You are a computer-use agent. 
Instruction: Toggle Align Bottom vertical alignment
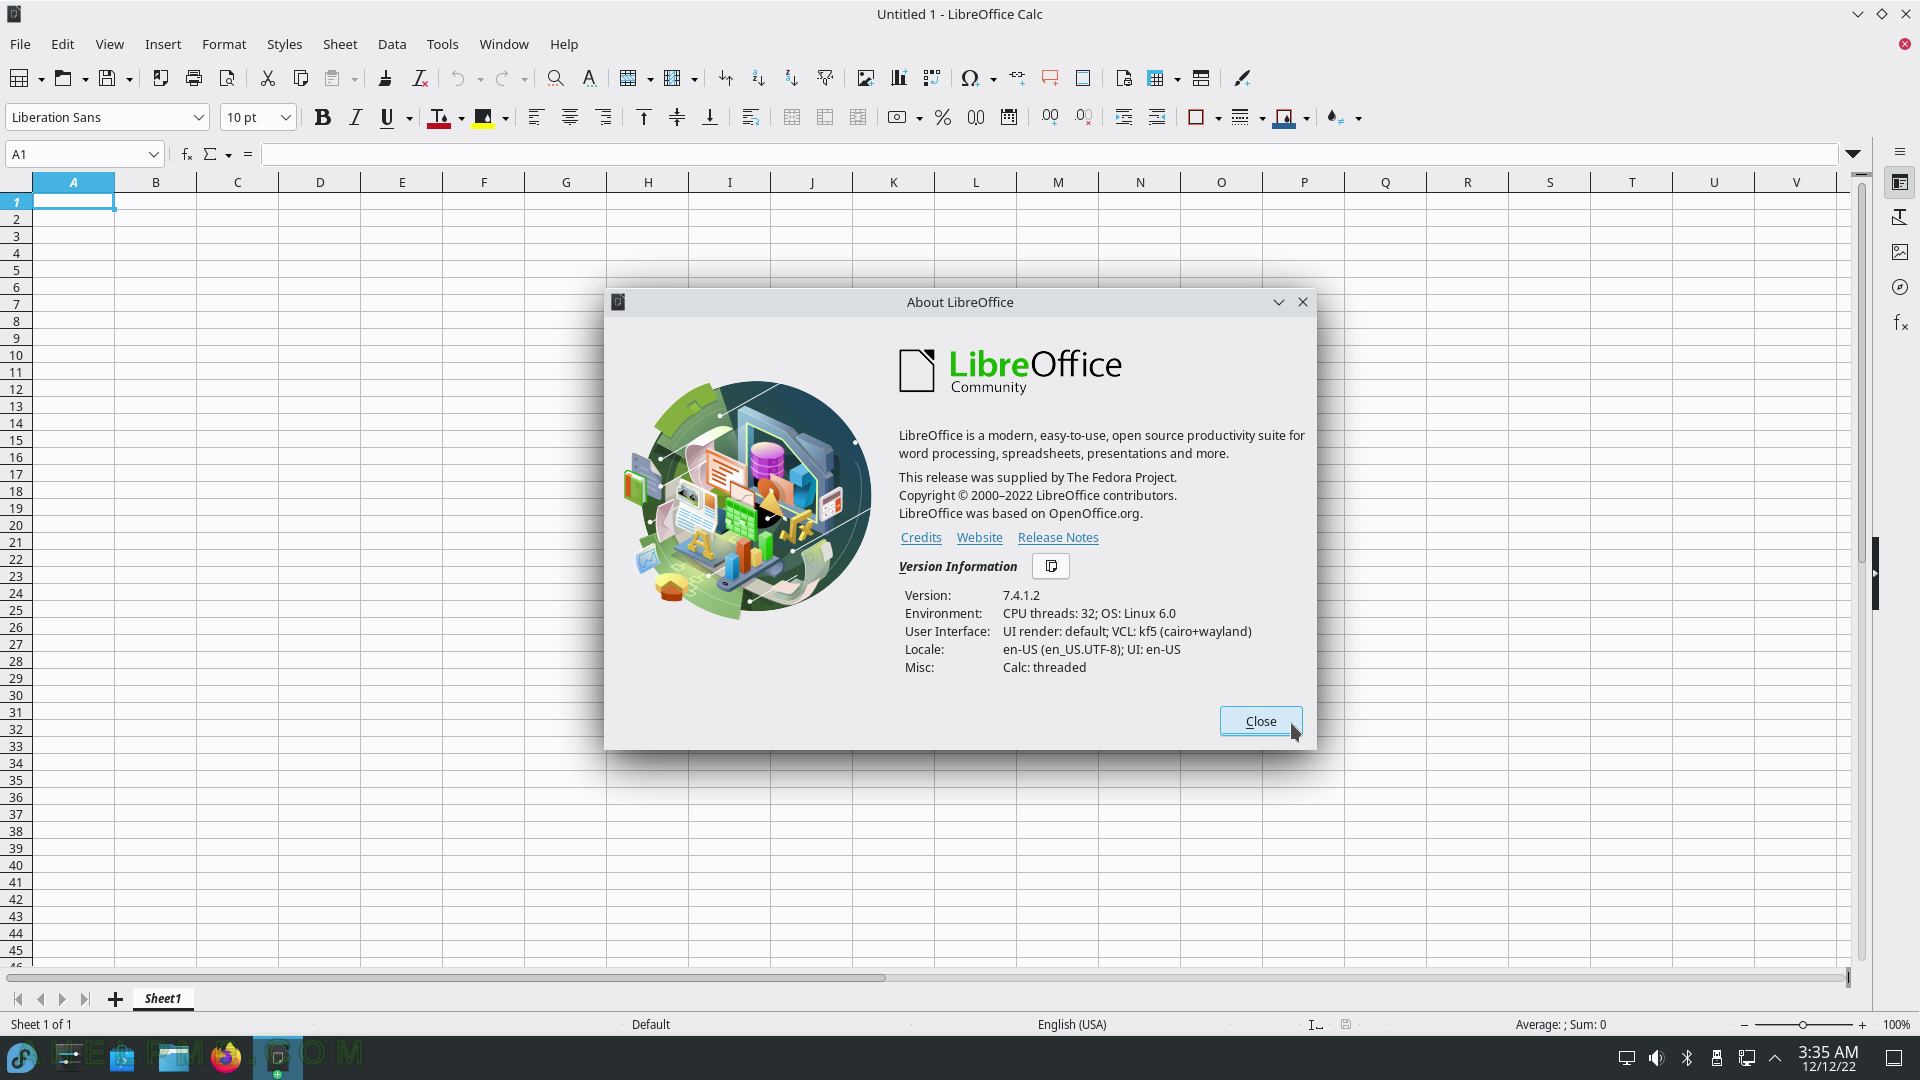[x=709, y=117]
